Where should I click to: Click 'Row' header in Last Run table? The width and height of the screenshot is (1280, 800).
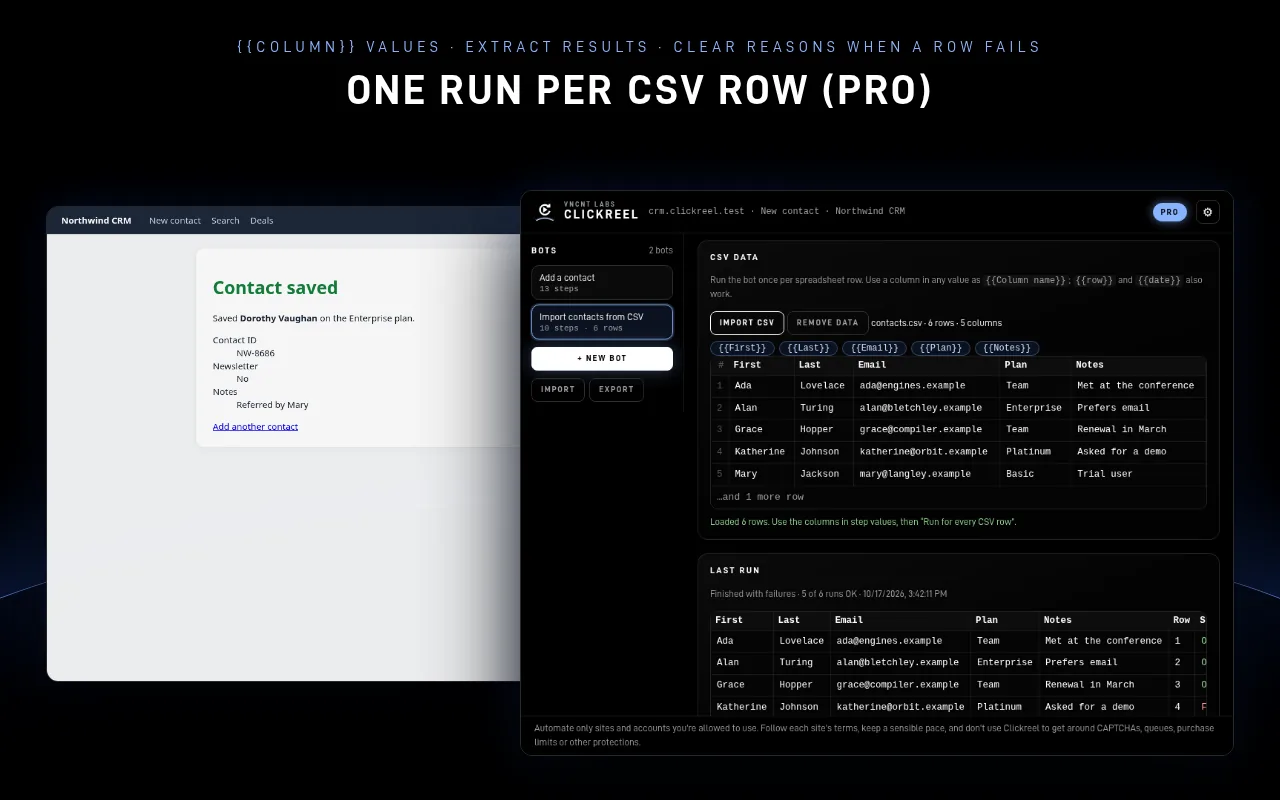point(1181,620)
